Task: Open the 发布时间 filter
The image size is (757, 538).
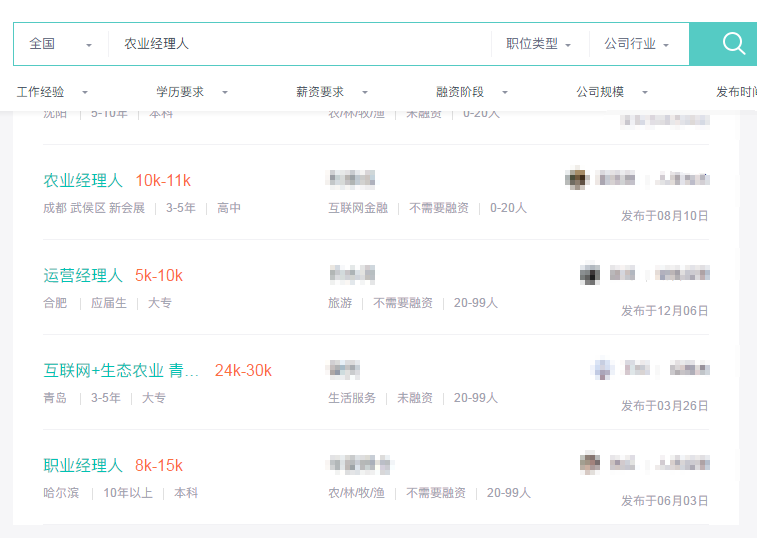Action: coord(736,92)
